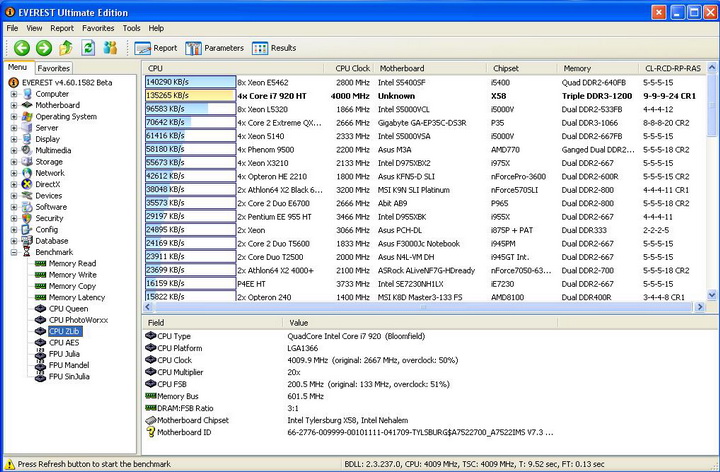The width and height of the screenshot is (720, 472).
Task: Open the CPU PhotoWorxx benchmark
Action: [x=79, y=320]
